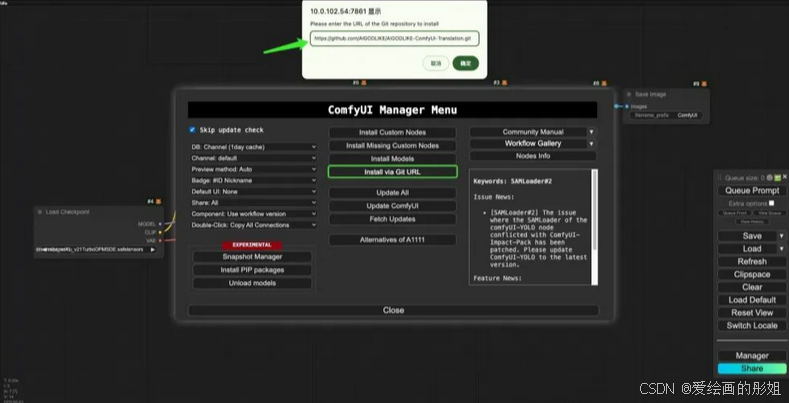Open Nodes Info
This screenshot has width=789, height=403.
coord(533,156)
